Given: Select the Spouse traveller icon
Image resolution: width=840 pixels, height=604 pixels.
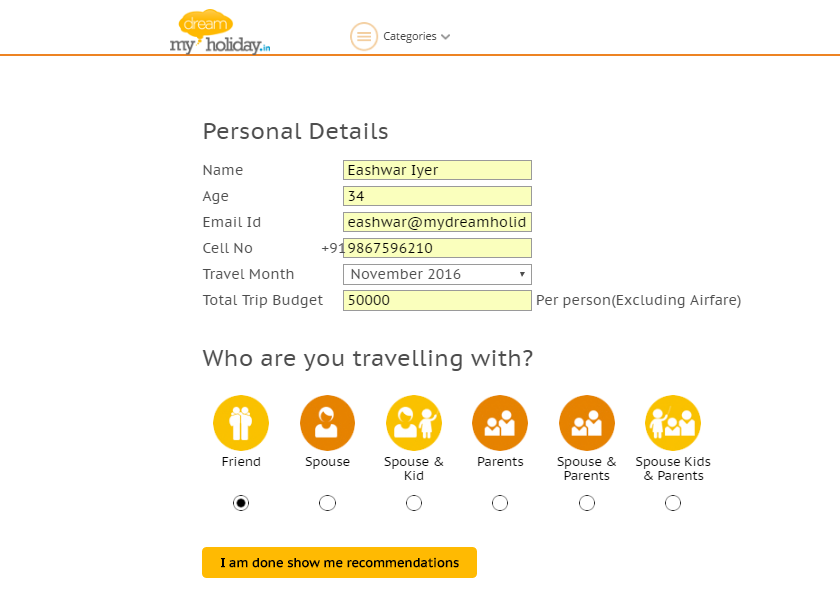Looking at the screenshot, I should click(327, 422).
